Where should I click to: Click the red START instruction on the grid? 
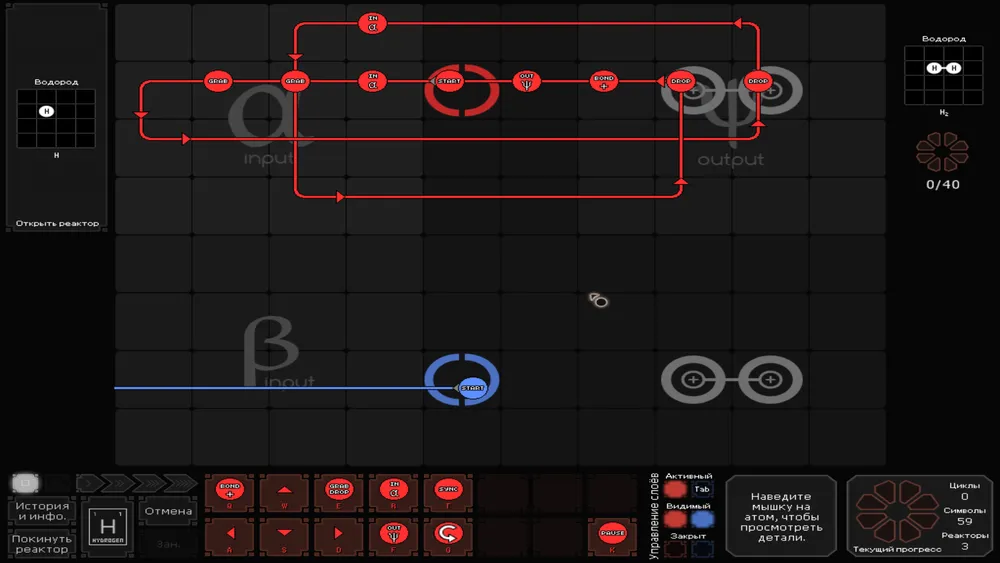[449, 81]
